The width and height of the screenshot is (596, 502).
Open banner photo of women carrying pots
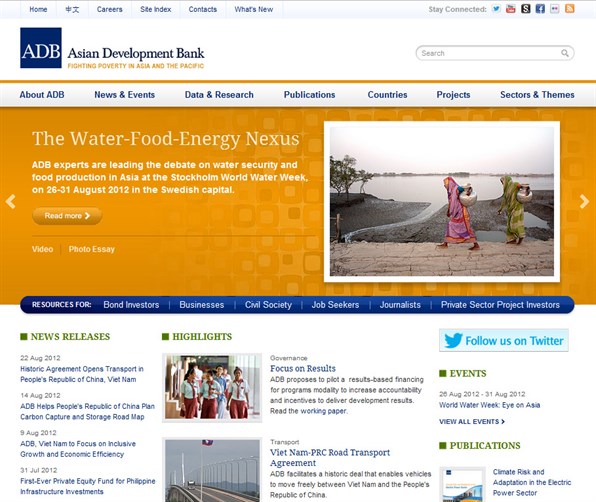(x=442, y=201)
